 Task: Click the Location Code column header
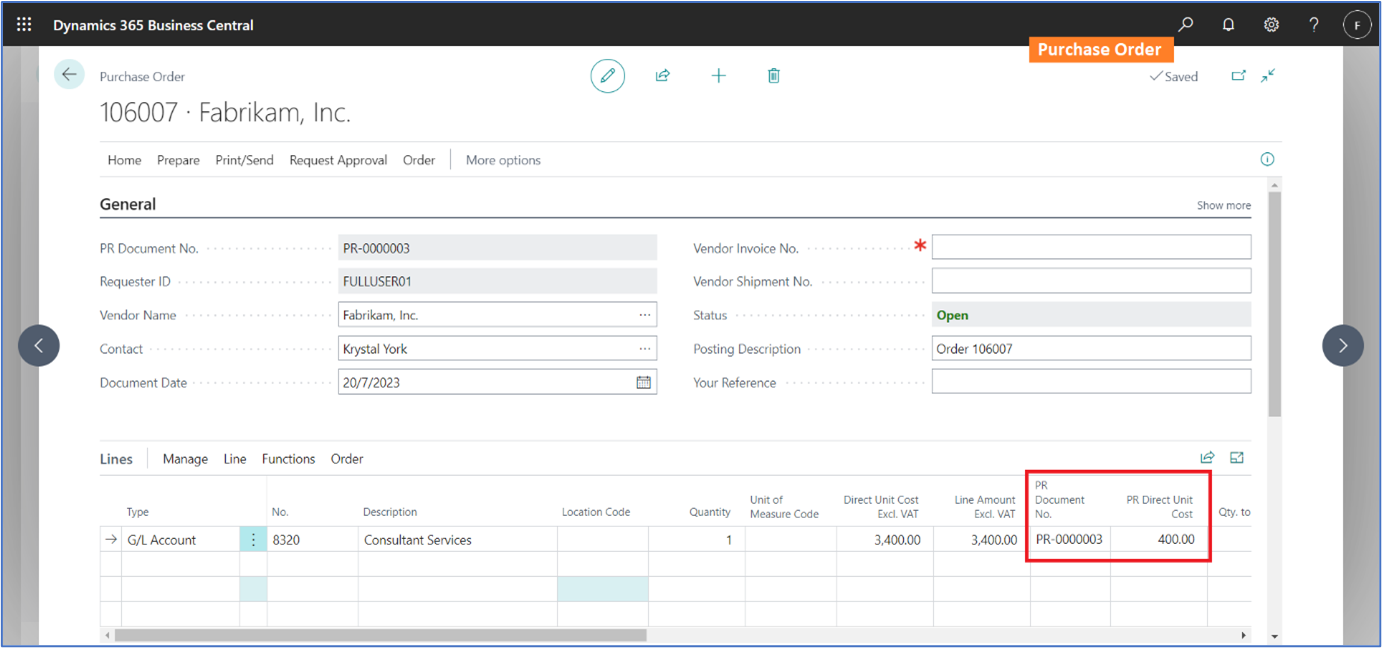[x=596, y=512]
